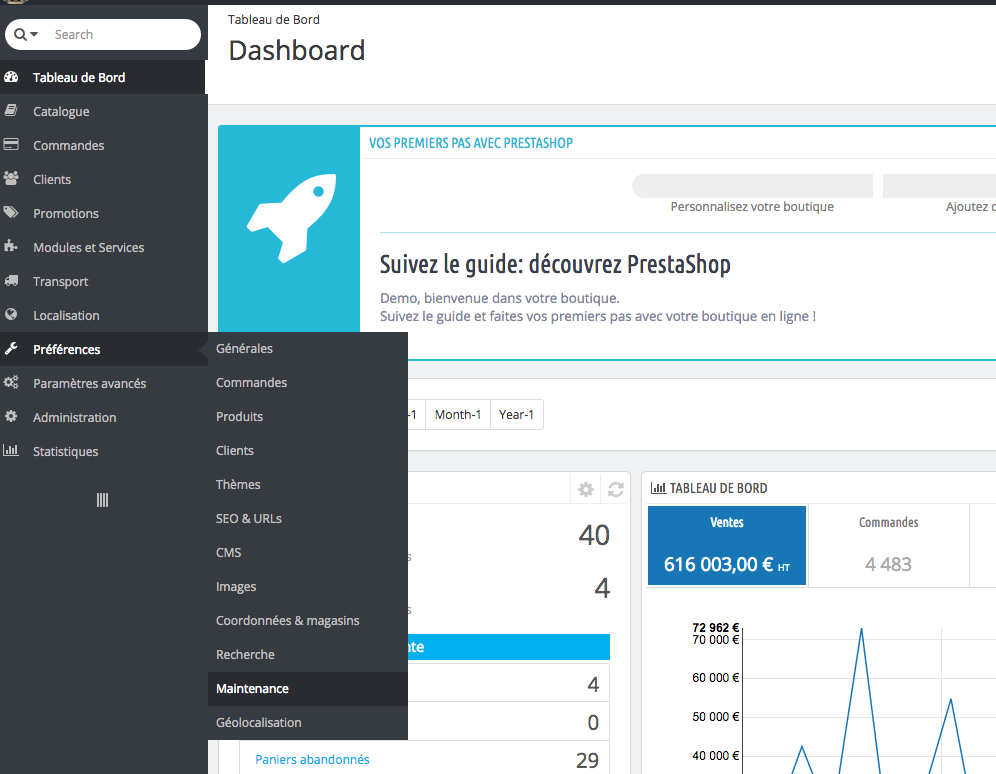Click the Modules et Services puzzle icon
The image size is (996, 774).
[x=12, y=247]
